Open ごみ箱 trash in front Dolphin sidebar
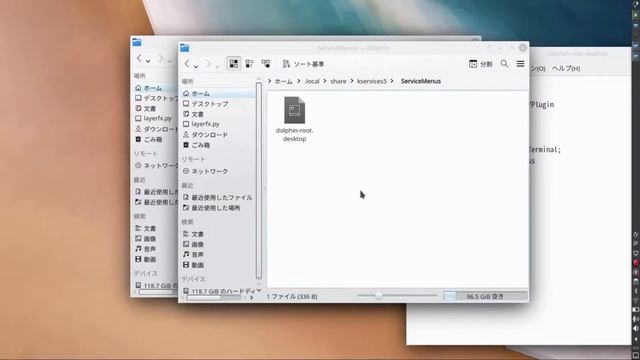640x360 pixels. (x=218, y=145)
